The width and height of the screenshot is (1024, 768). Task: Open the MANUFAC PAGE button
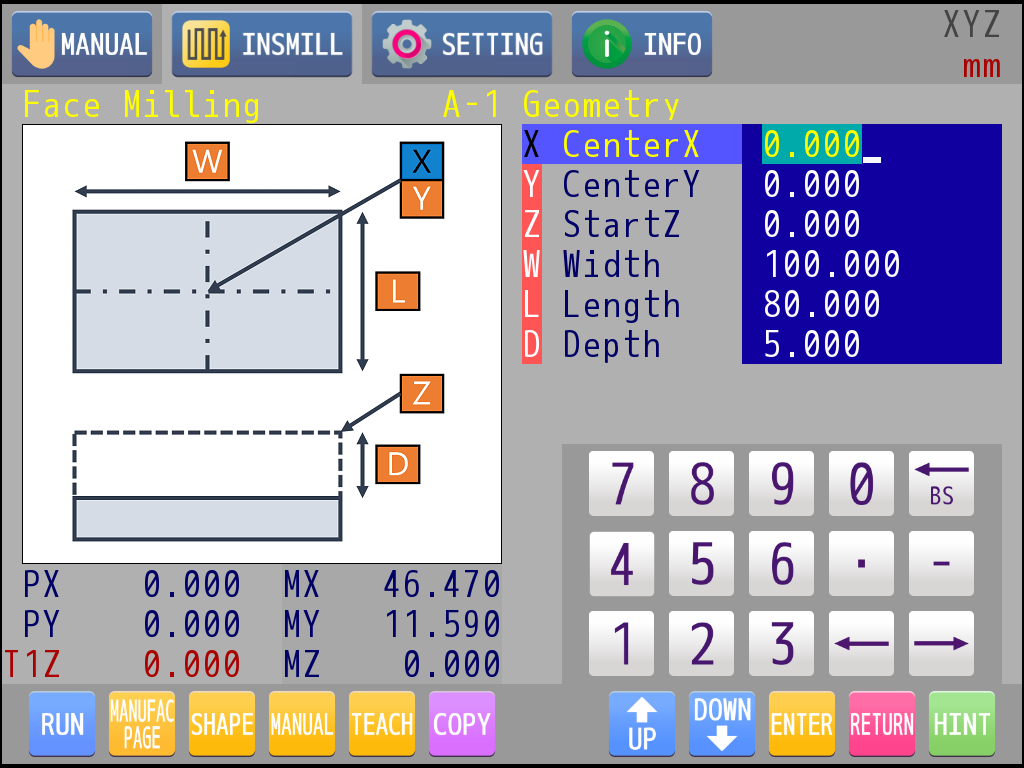coord(142,724)
